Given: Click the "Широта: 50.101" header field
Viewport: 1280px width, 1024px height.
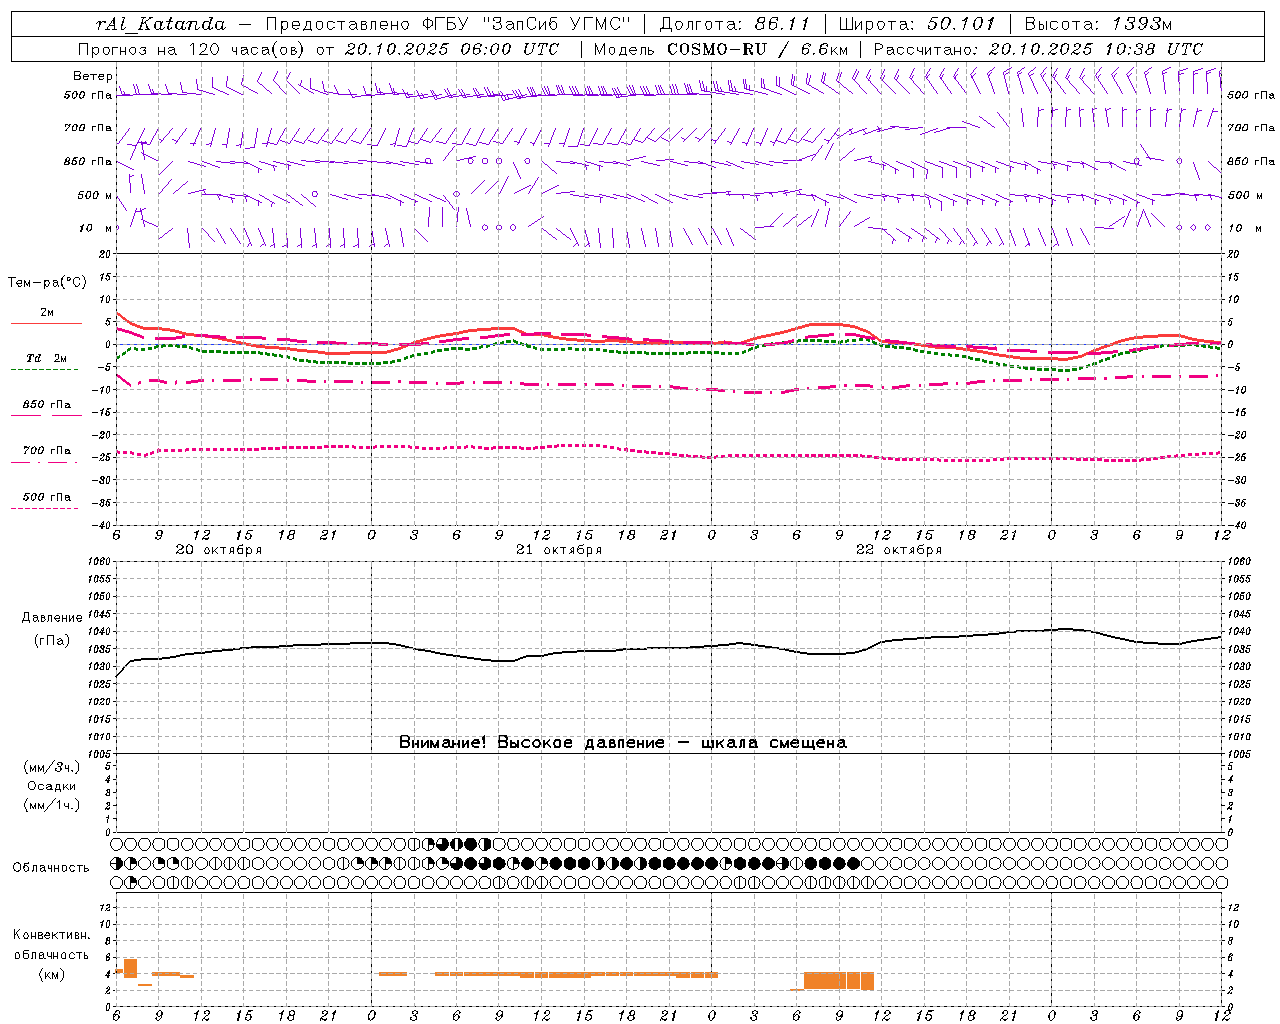Looking at the screenshot, I should tap(916, 24).
